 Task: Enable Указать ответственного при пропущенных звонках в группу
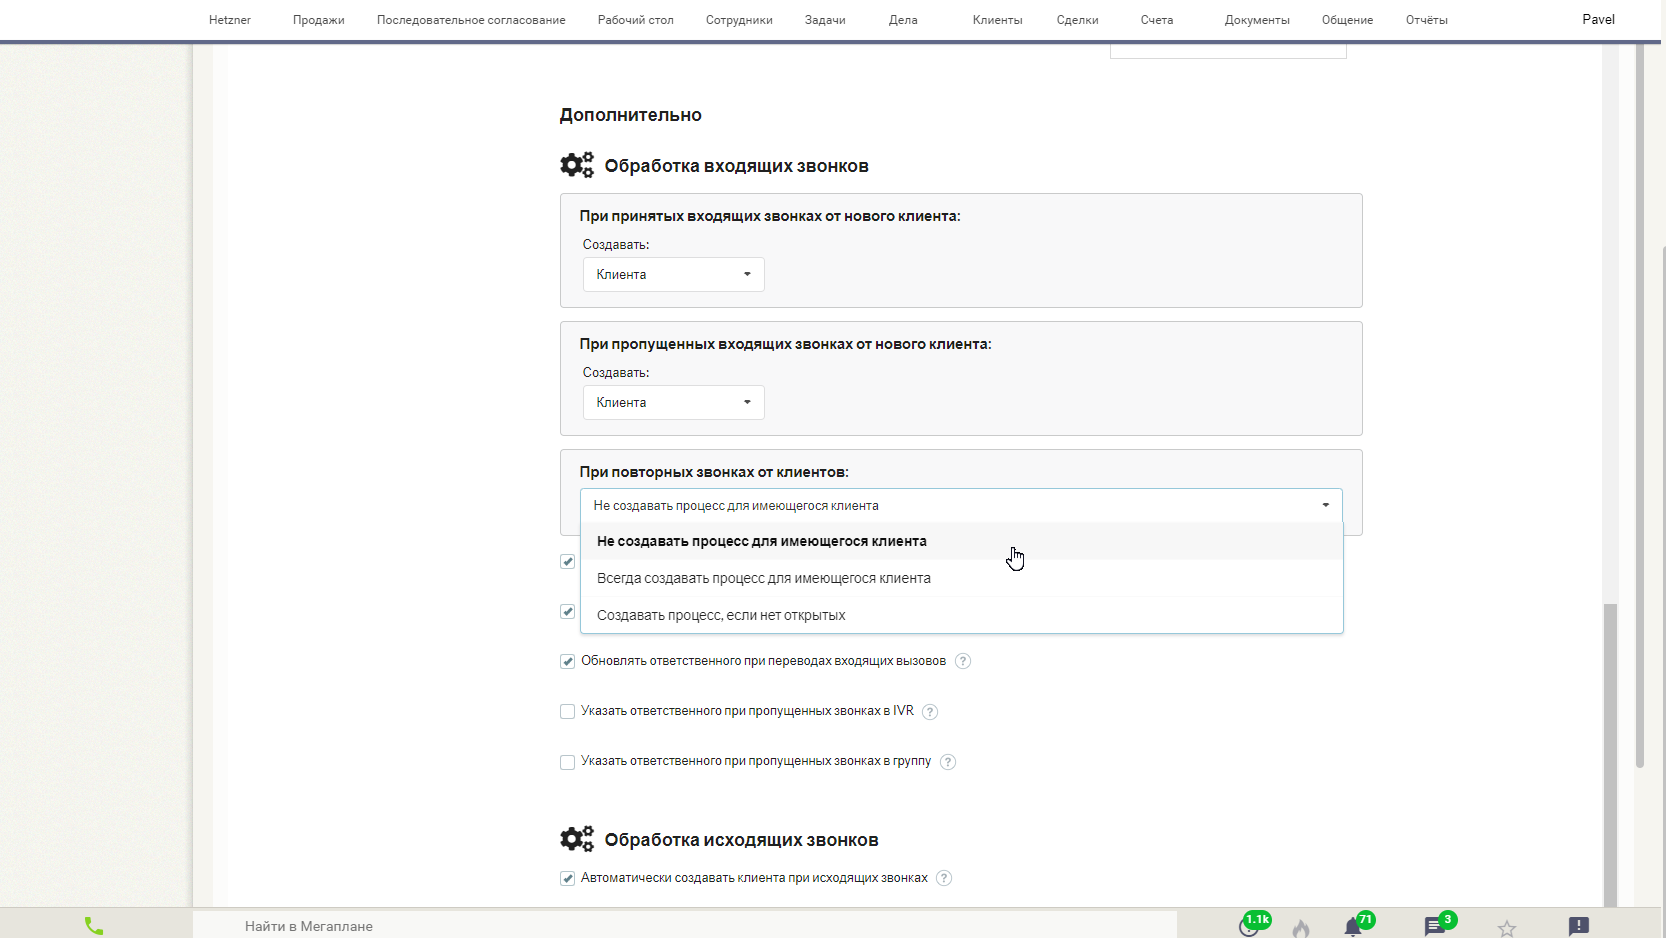click(x=567, y=762)
